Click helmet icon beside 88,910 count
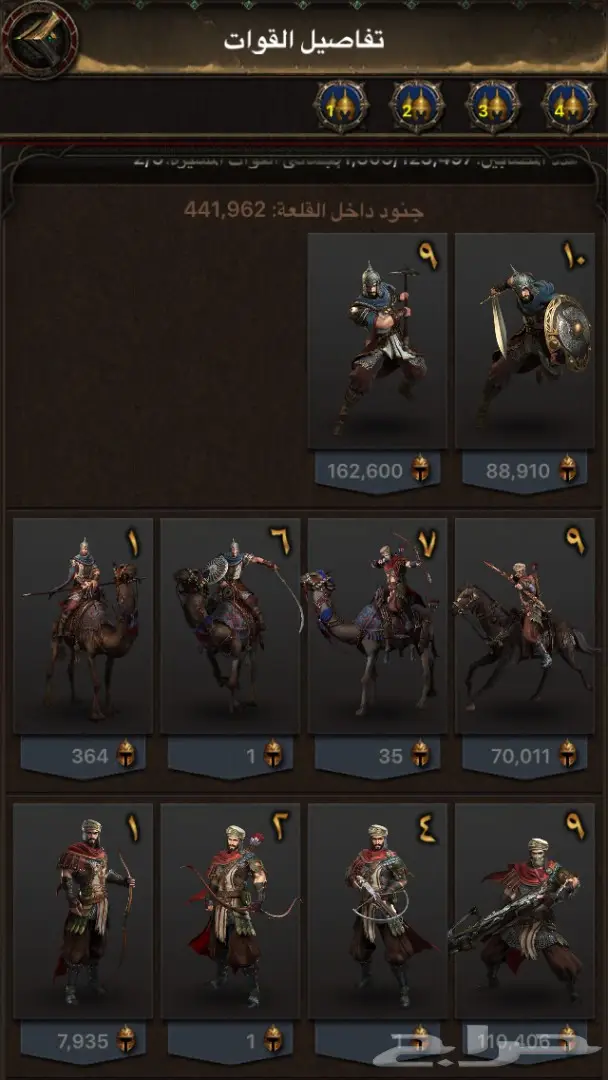Image resolution: width=608 pixels, height=1080 pixels. pos(567,471)
